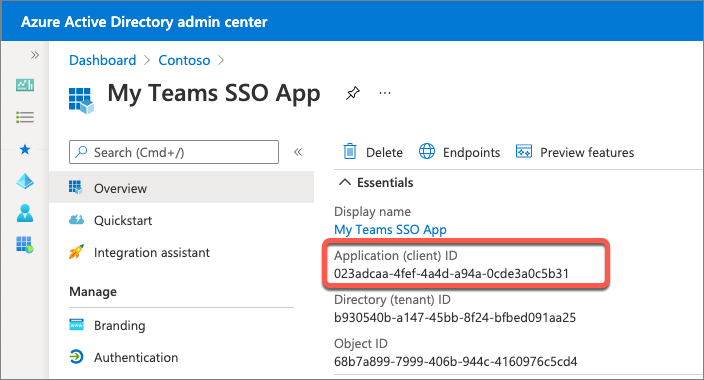Open Preview features

[575, 152]
